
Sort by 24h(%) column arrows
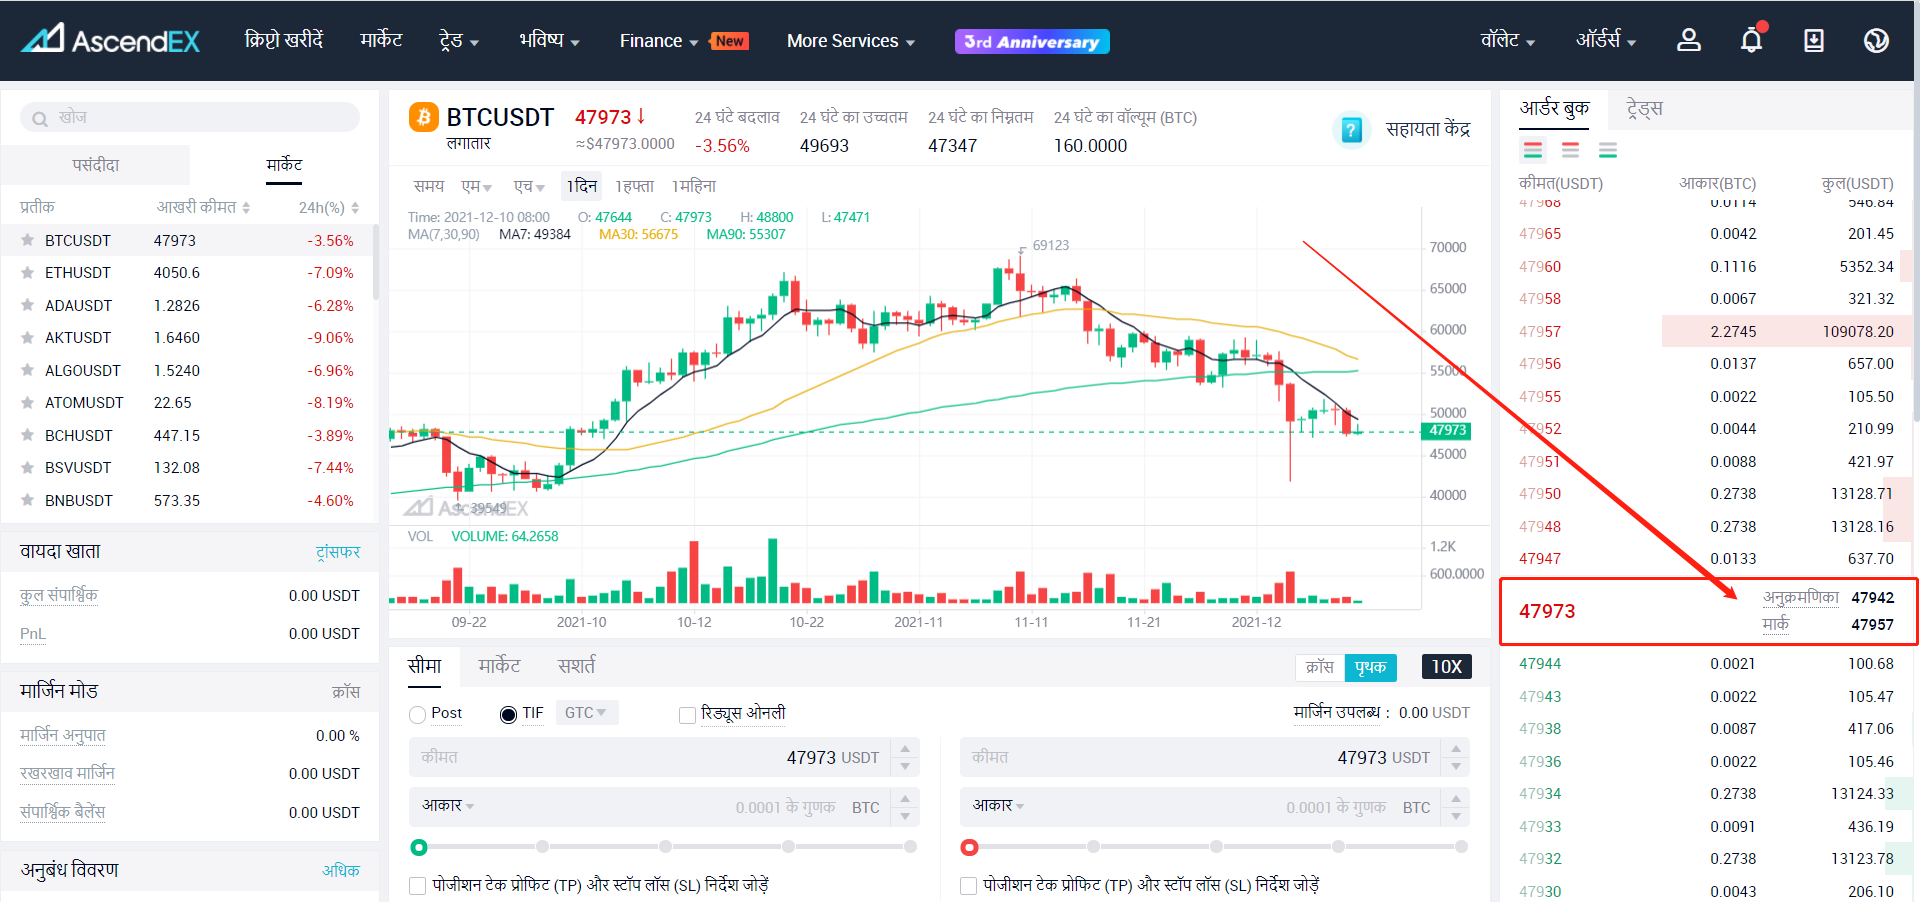355,207
